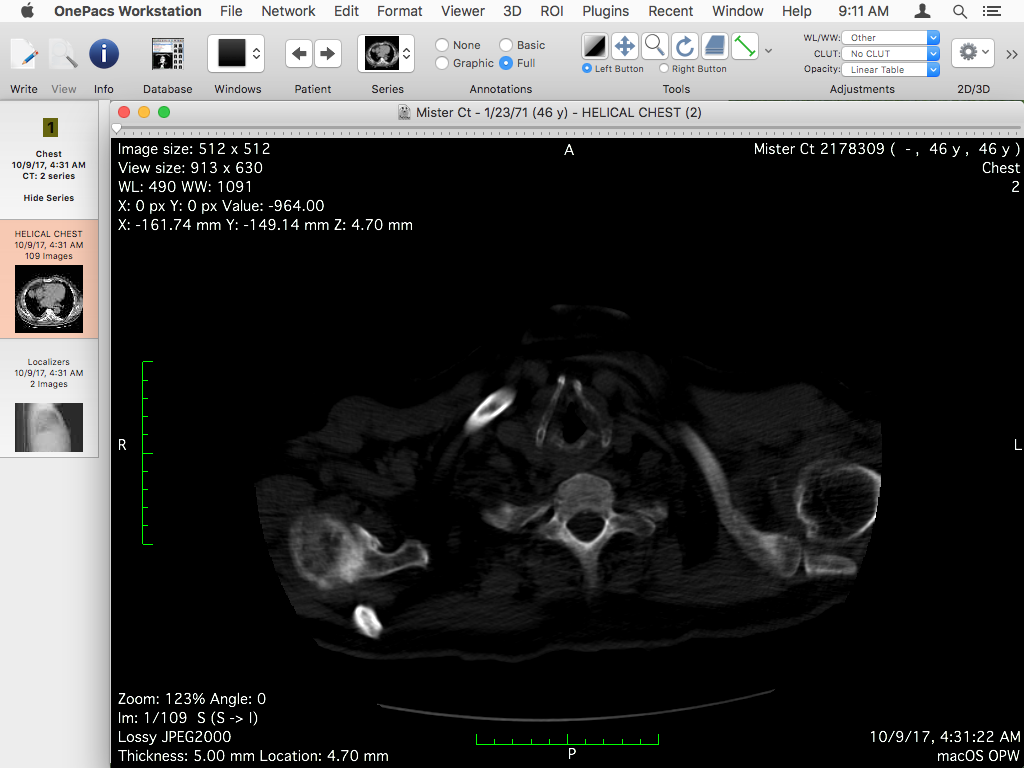Select the Zoom magnifier tool
Screen dimensions: 1024x768
(654, 46)
